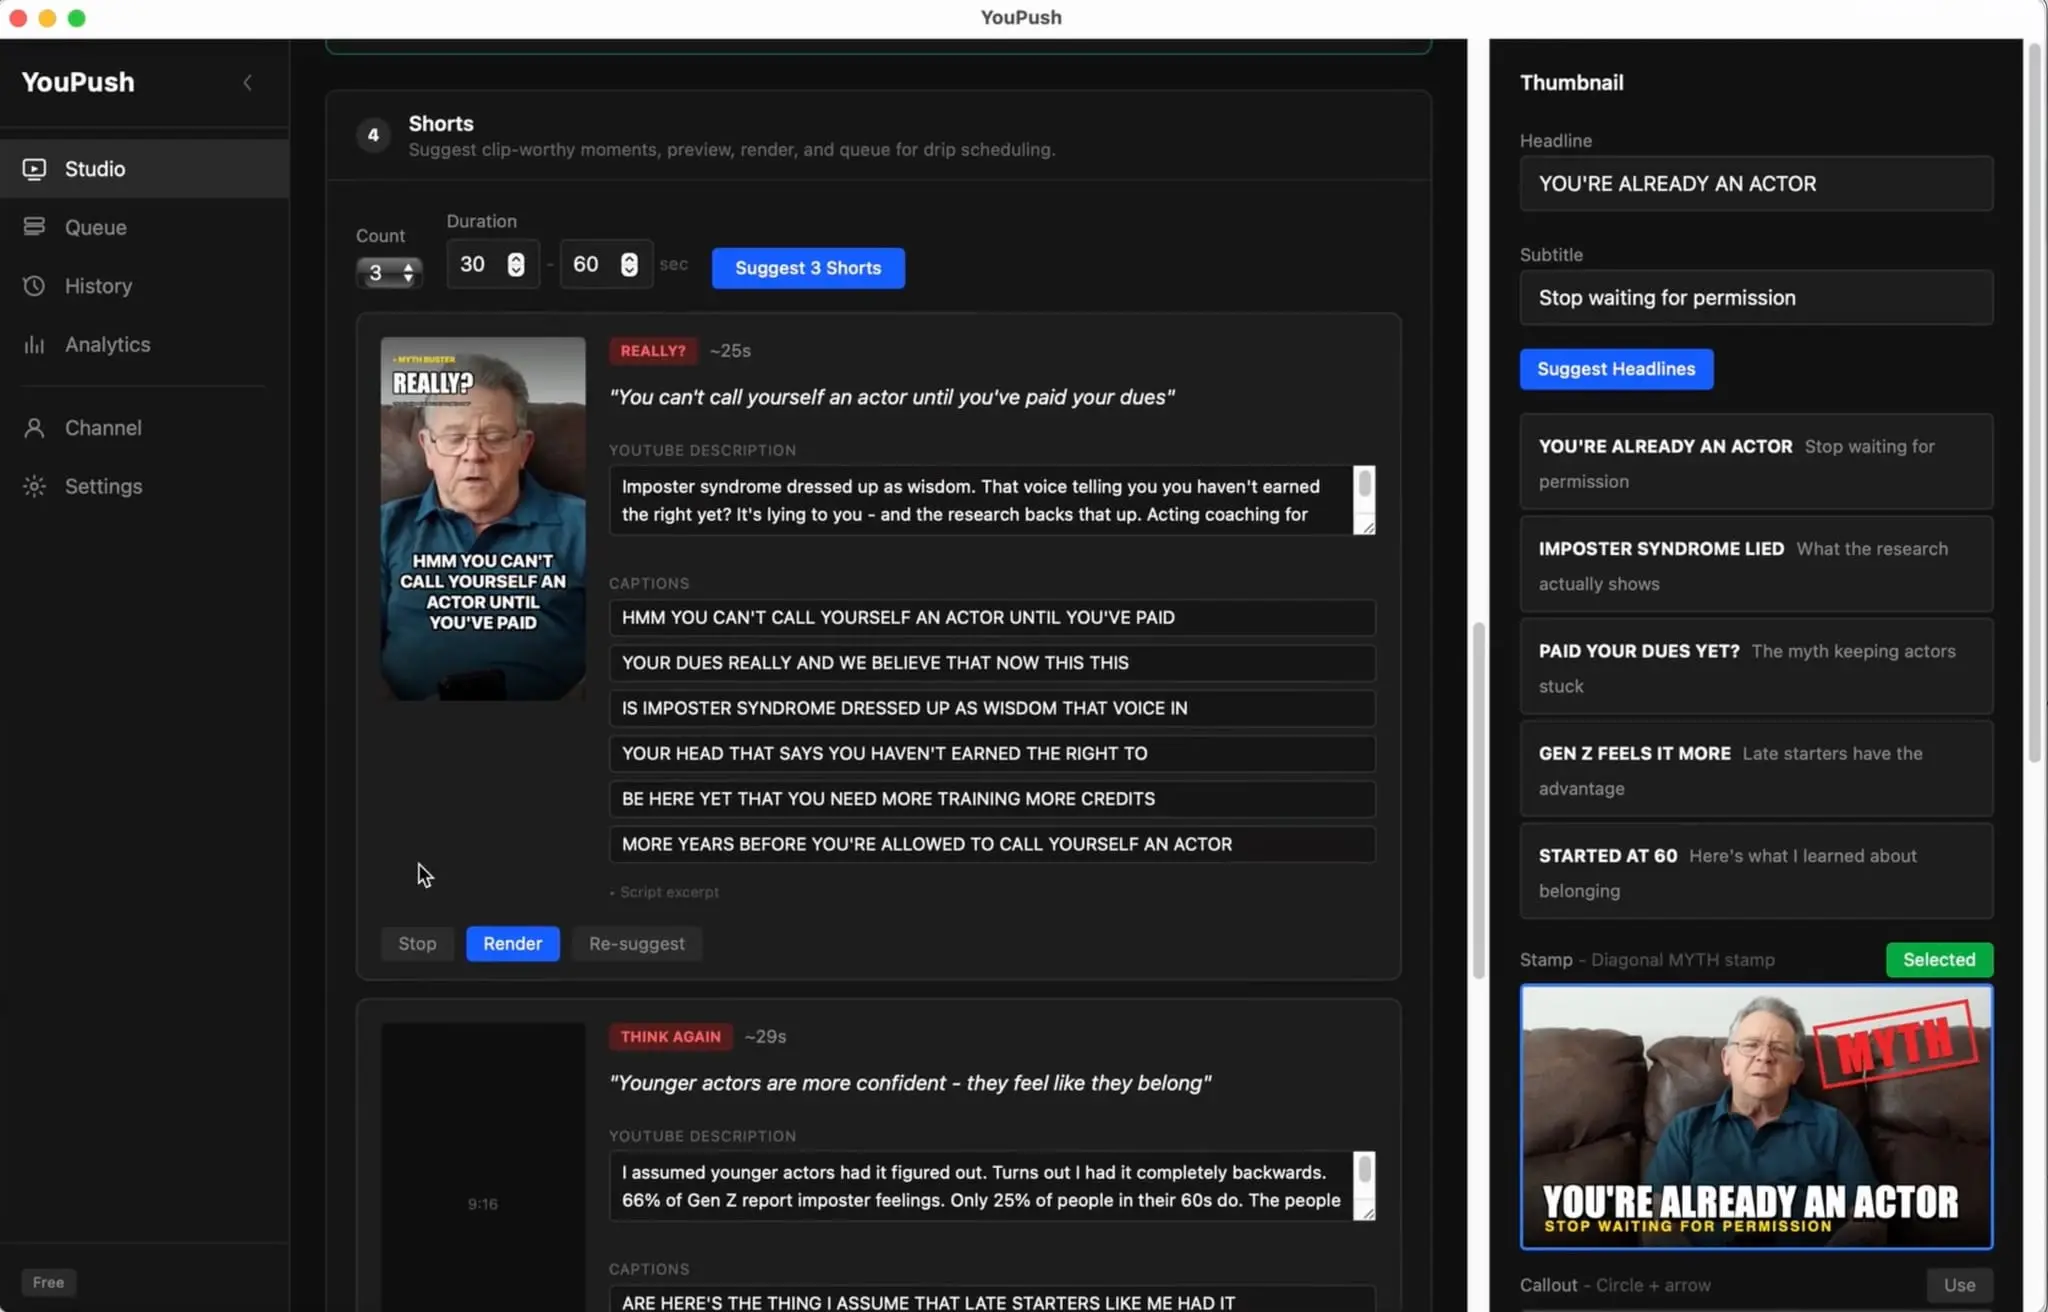Click the main panel vertical scrollbar
The width and height of the screenshot is (2048, 1312).
click(1478, 800)
